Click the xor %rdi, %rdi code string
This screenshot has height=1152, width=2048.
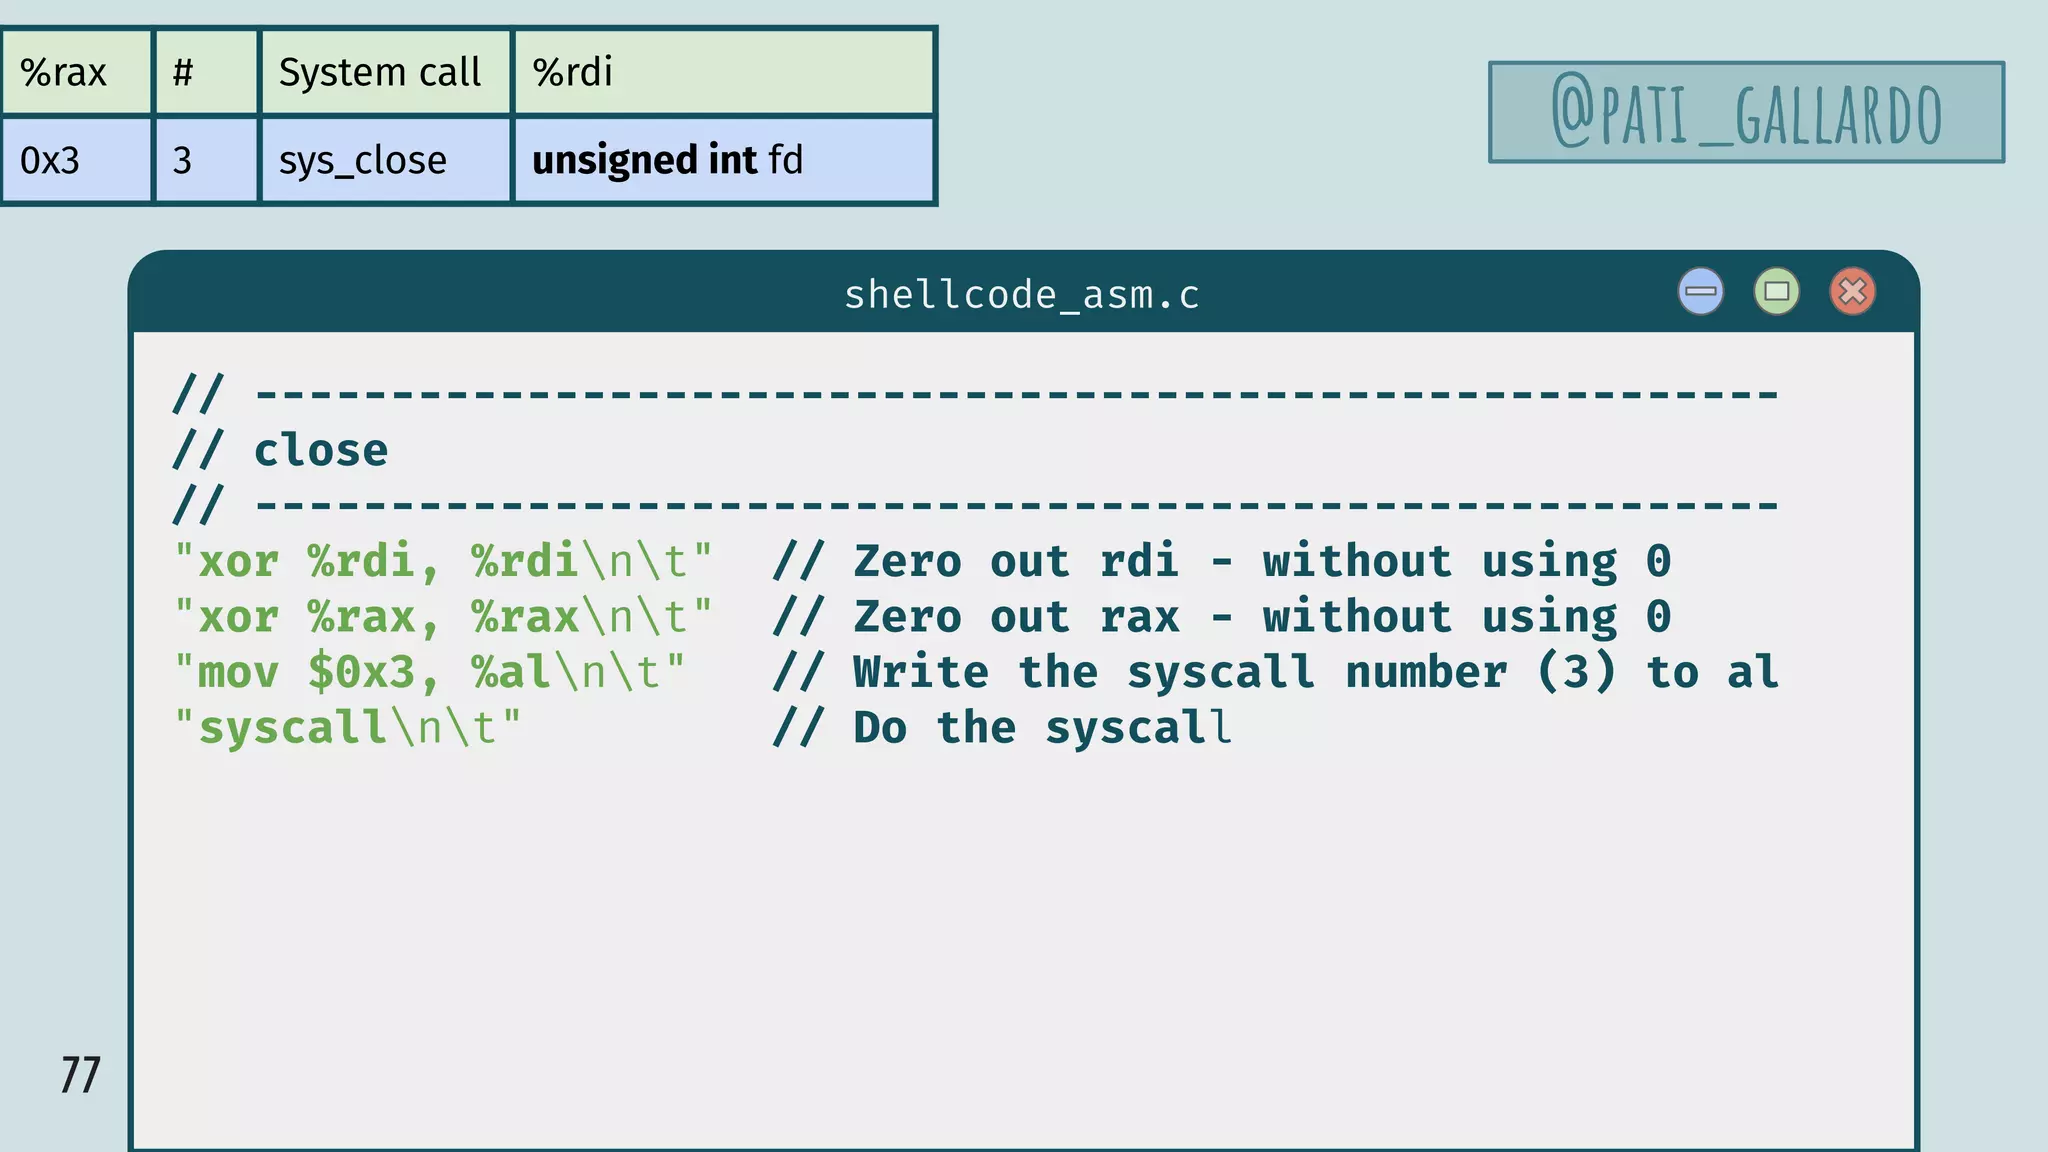coord(443,561)
